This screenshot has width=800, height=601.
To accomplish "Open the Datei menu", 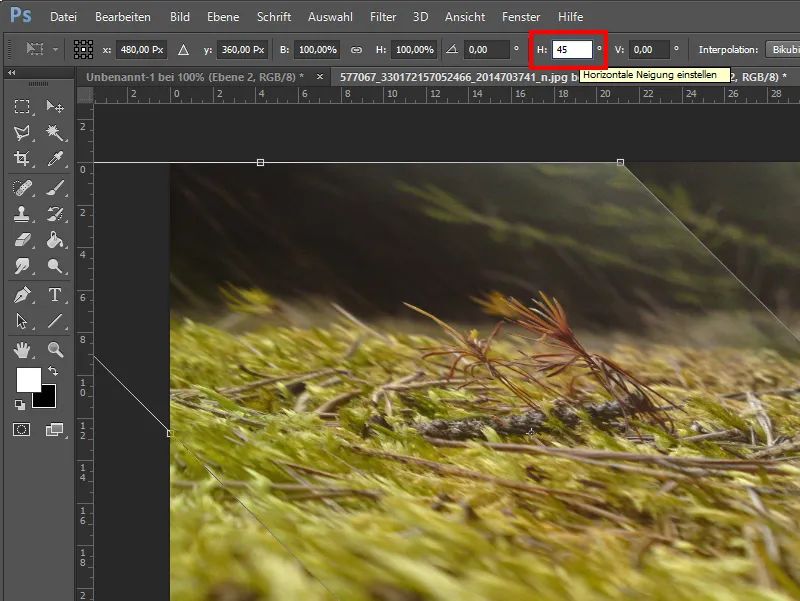I will point(63,17).
